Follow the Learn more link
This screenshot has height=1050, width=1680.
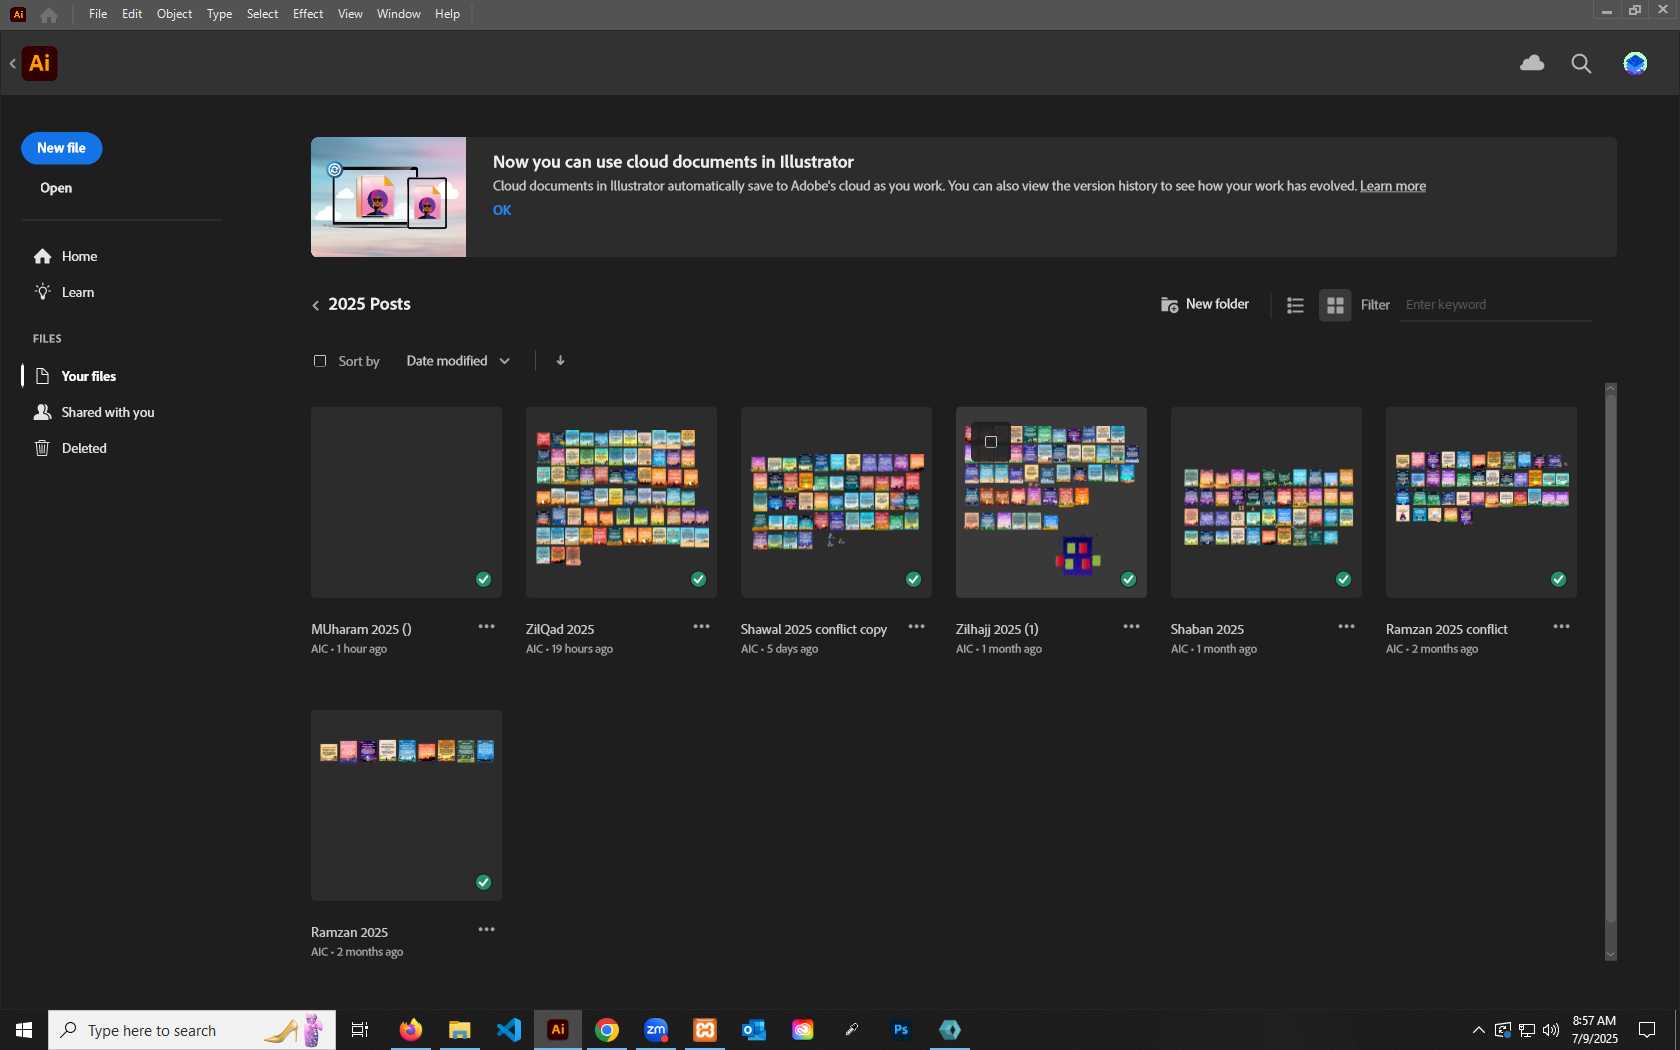(1392, 186)
